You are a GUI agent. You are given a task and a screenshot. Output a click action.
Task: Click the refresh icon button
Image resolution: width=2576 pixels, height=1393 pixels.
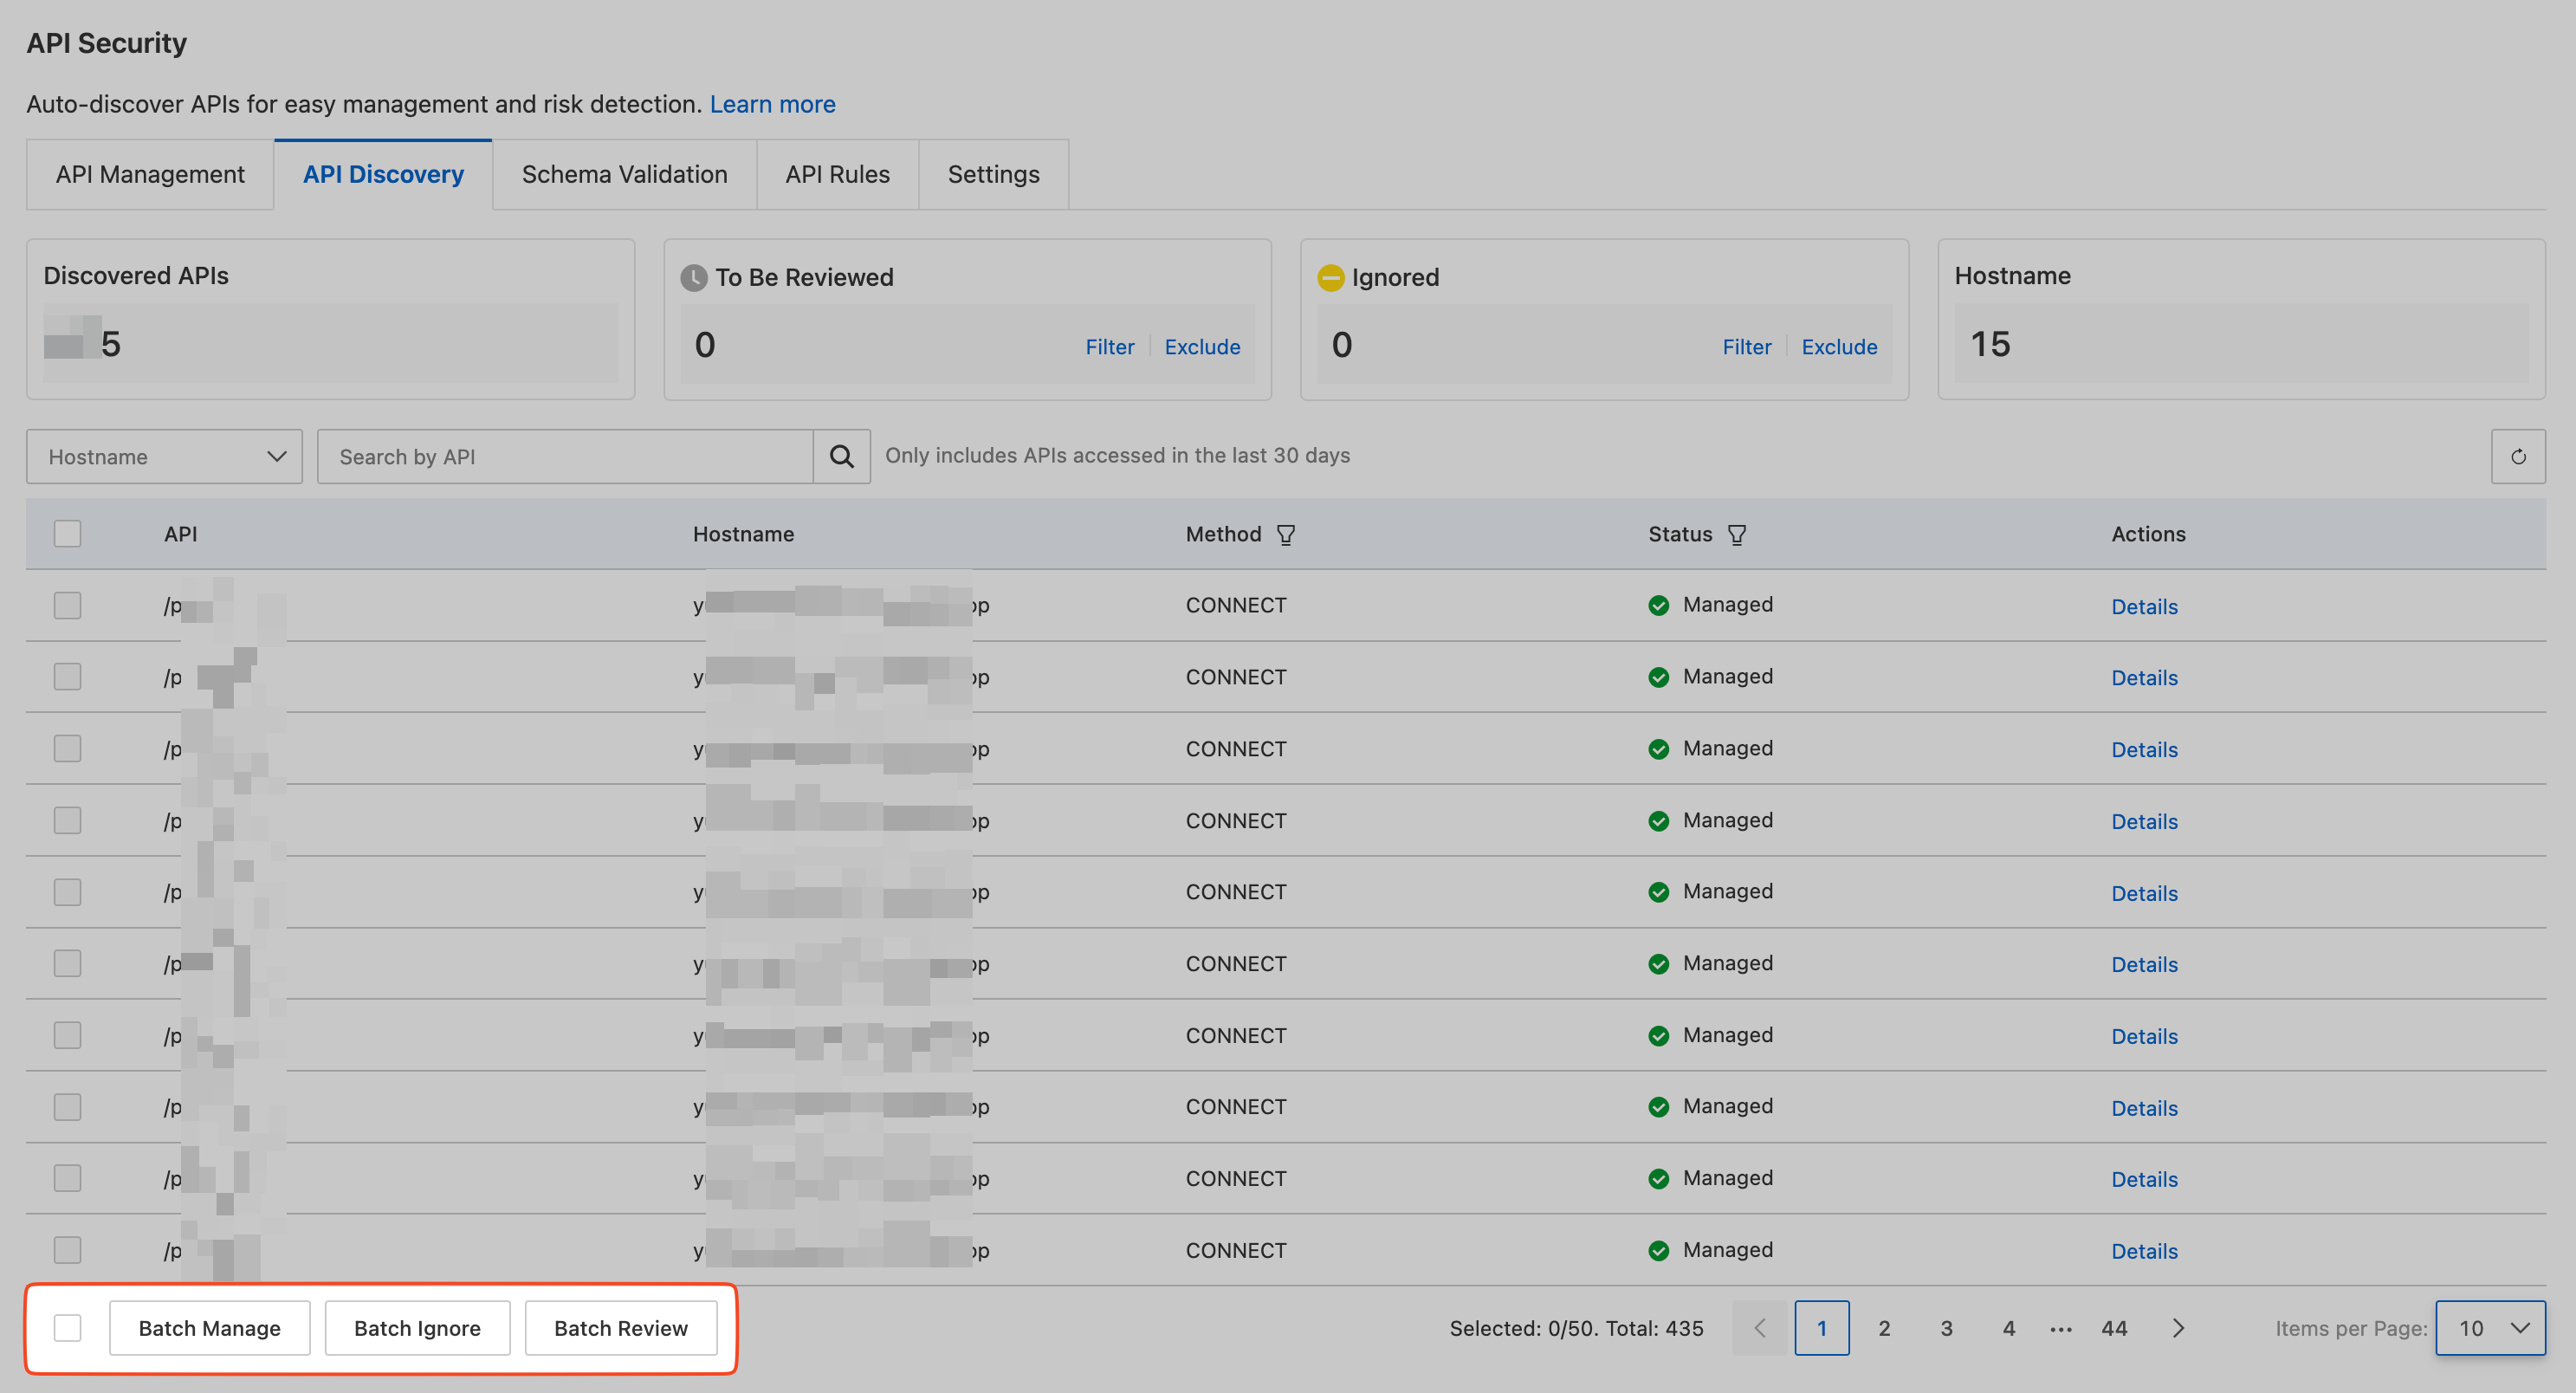(x=2517, y=457)
